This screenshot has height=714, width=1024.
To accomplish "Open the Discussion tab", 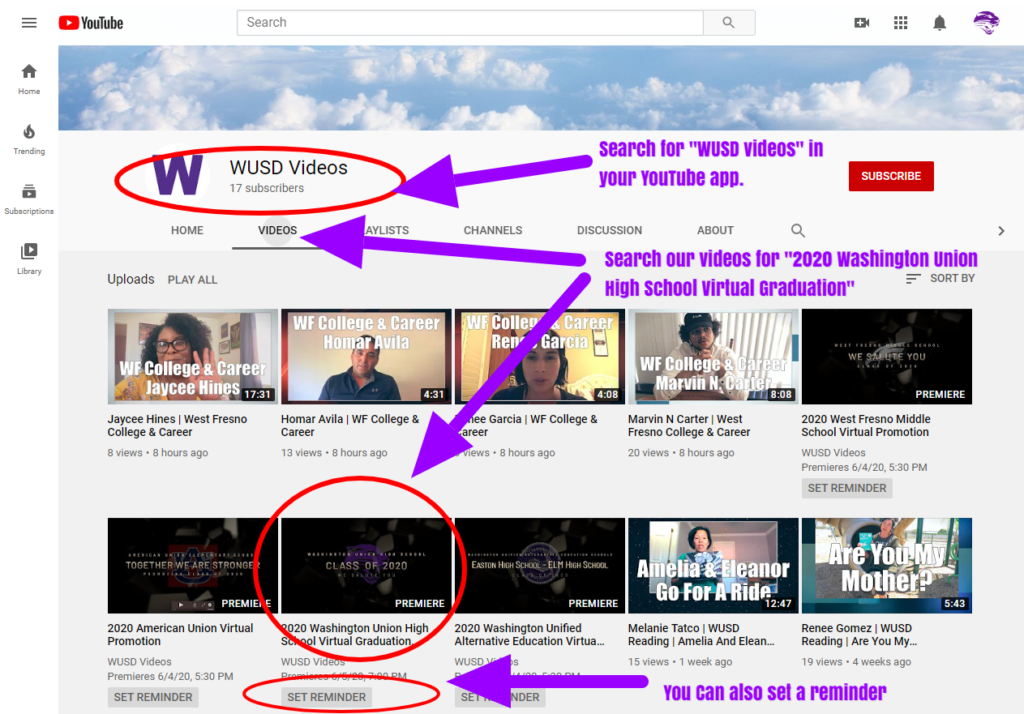I will point(609,231).
